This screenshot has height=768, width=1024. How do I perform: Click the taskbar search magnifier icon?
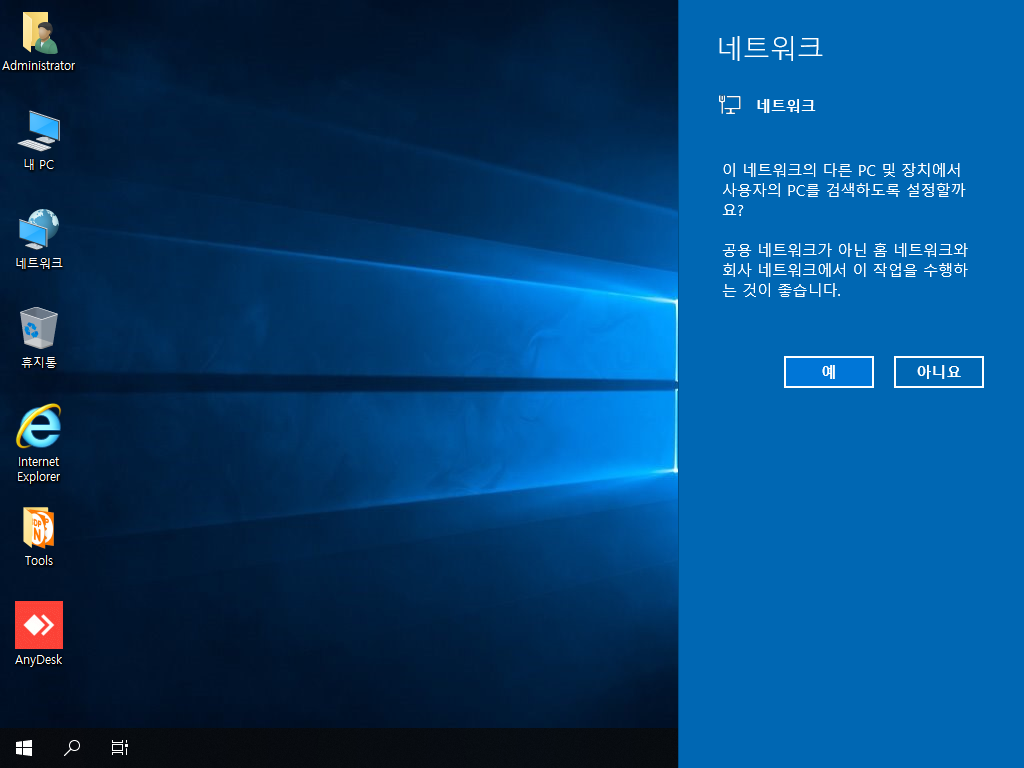(72, 748)
